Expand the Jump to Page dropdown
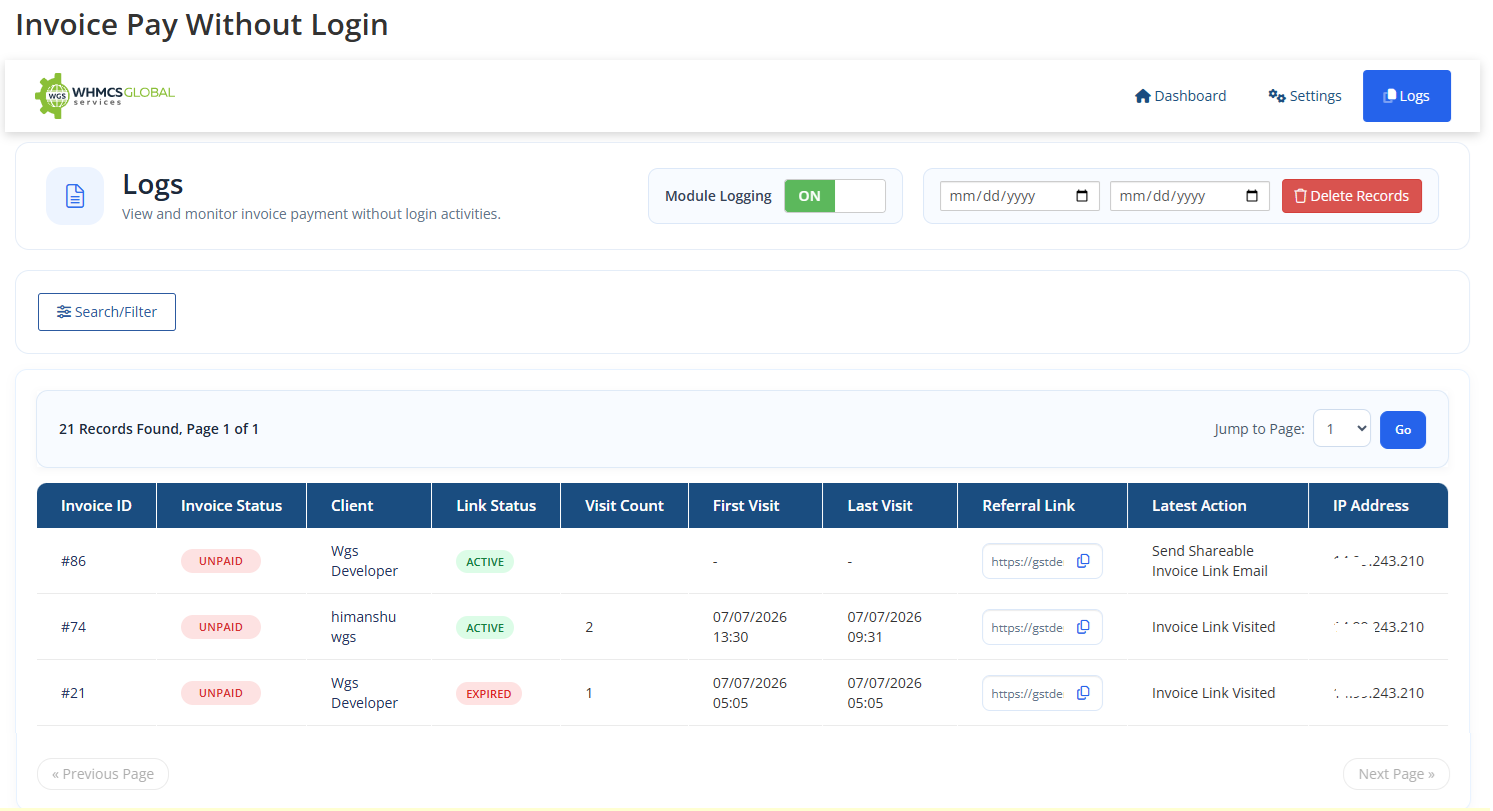Viewport: 1493px width, 811px height. click(1342, 428)
